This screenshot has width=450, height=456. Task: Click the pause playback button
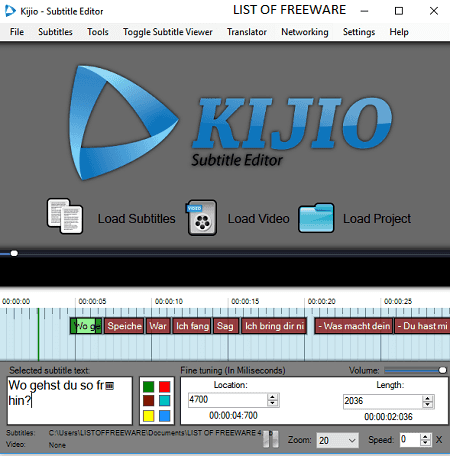click(x=270, y=440)
